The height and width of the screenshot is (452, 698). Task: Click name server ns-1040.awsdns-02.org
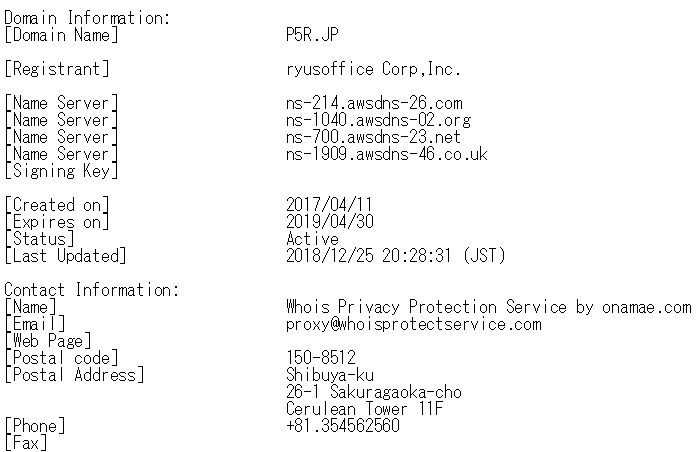point(378,120)
